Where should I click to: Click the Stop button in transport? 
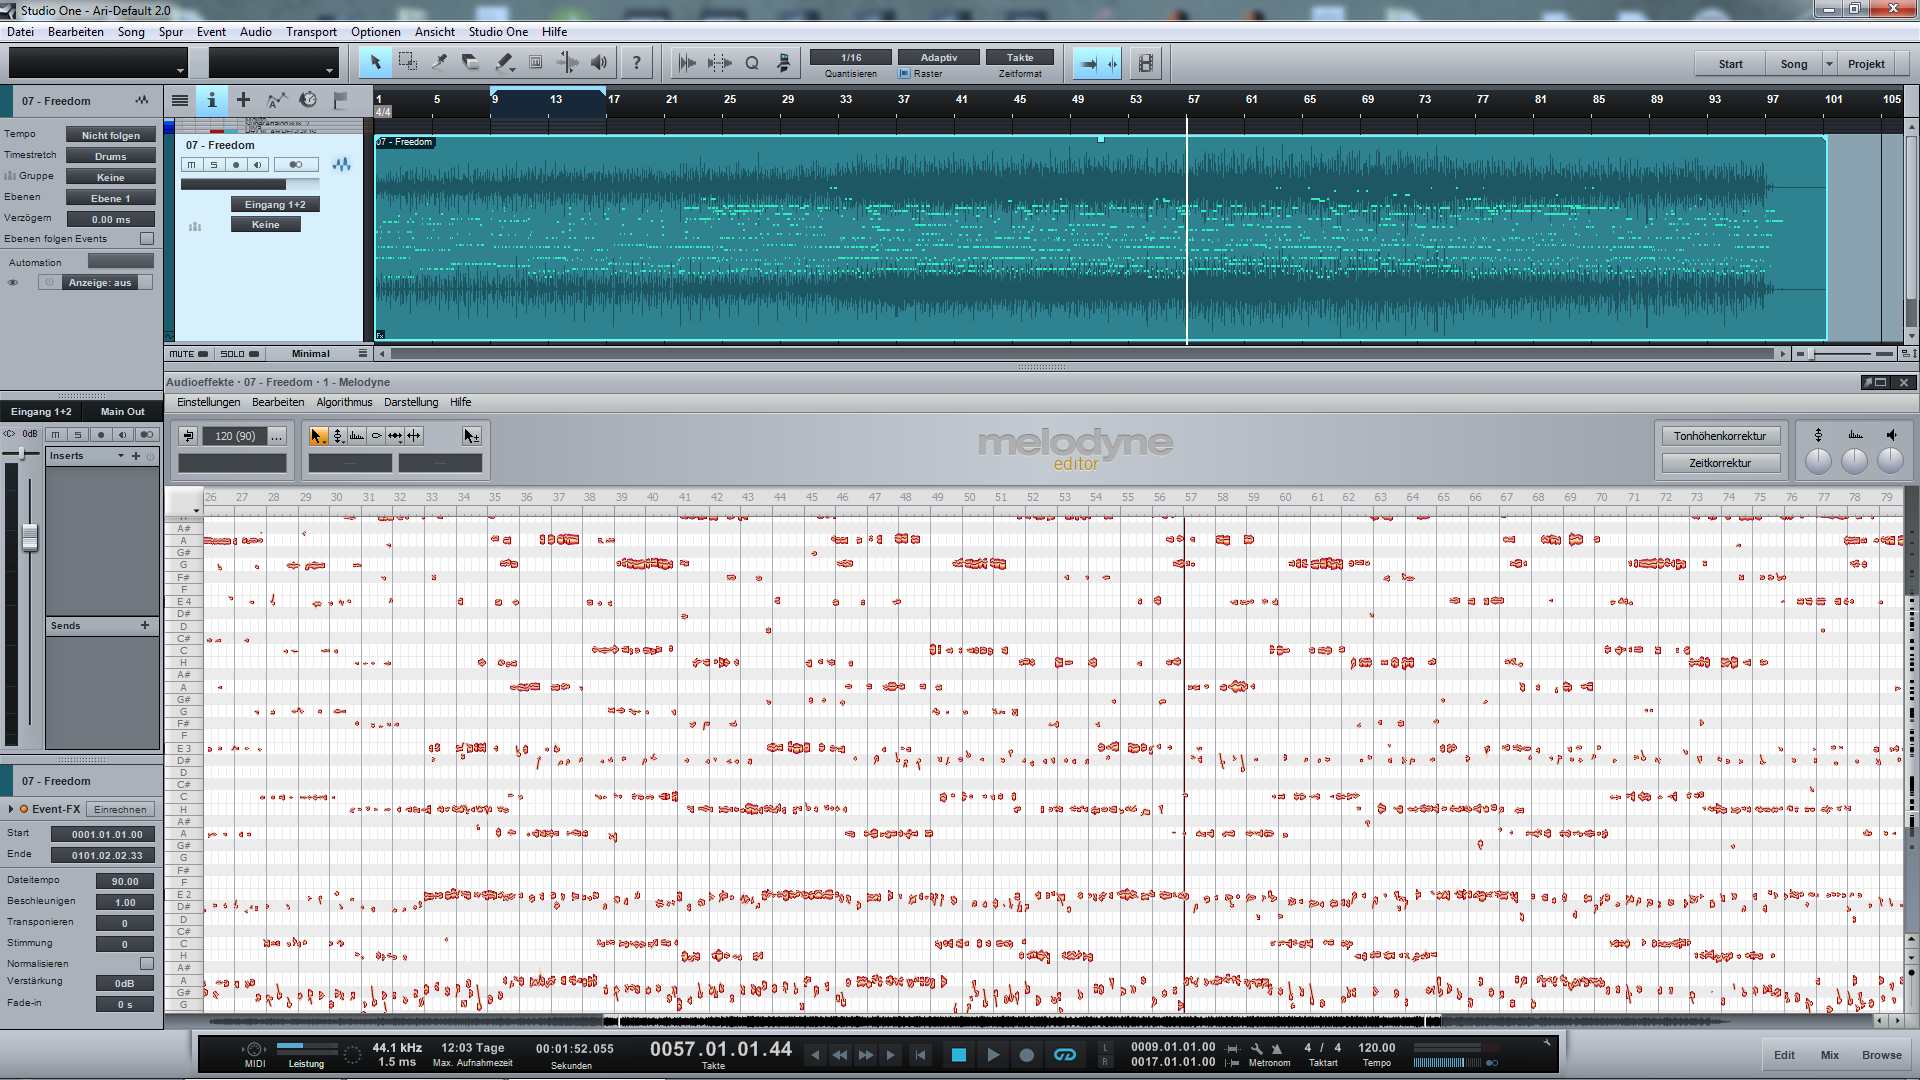tap(958, 1054)
